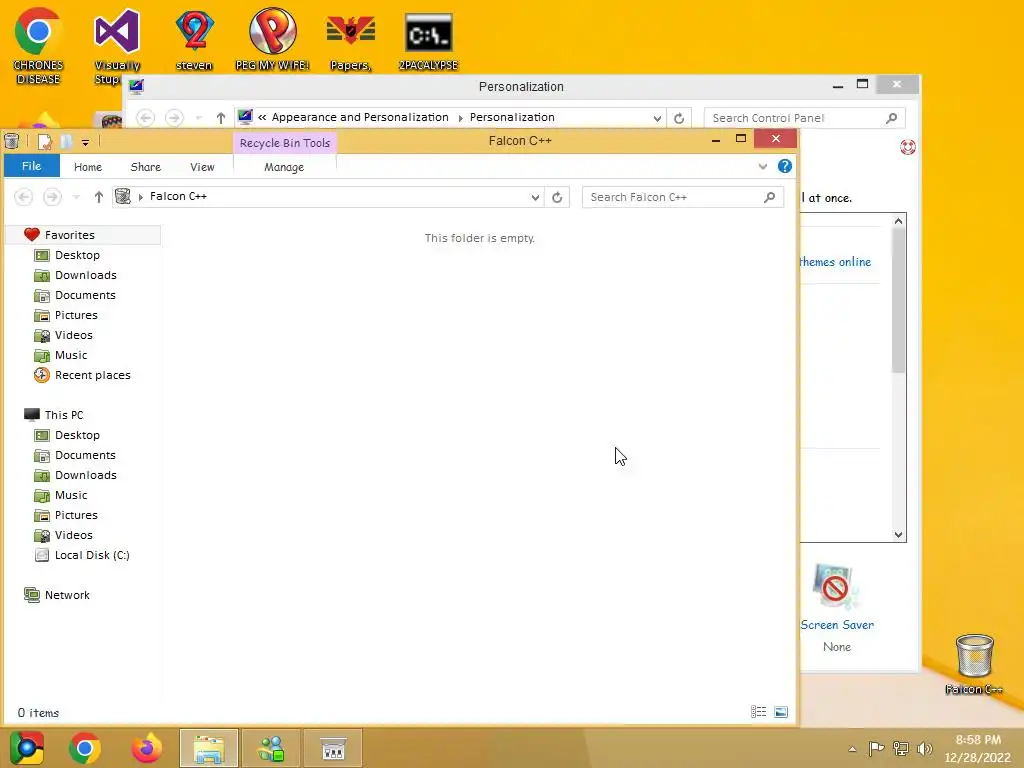Switch to the Share ribbon tab
The width and height of the screenshot is (1024, 768).
146,167
